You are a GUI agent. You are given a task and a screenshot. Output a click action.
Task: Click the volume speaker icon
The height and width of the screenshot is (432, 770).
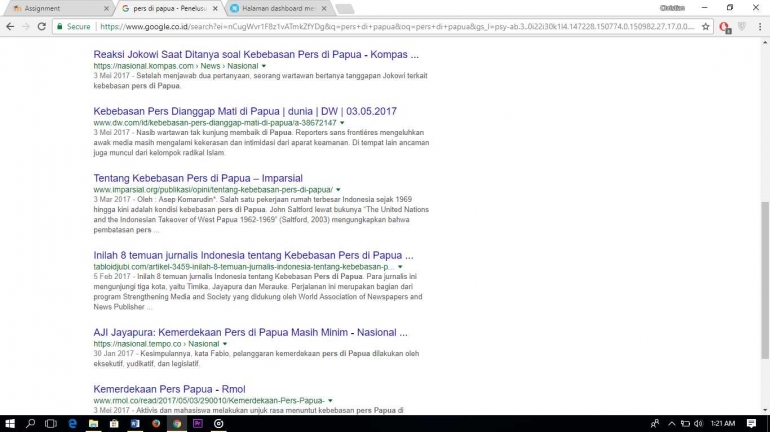click(x=698, y=423)
